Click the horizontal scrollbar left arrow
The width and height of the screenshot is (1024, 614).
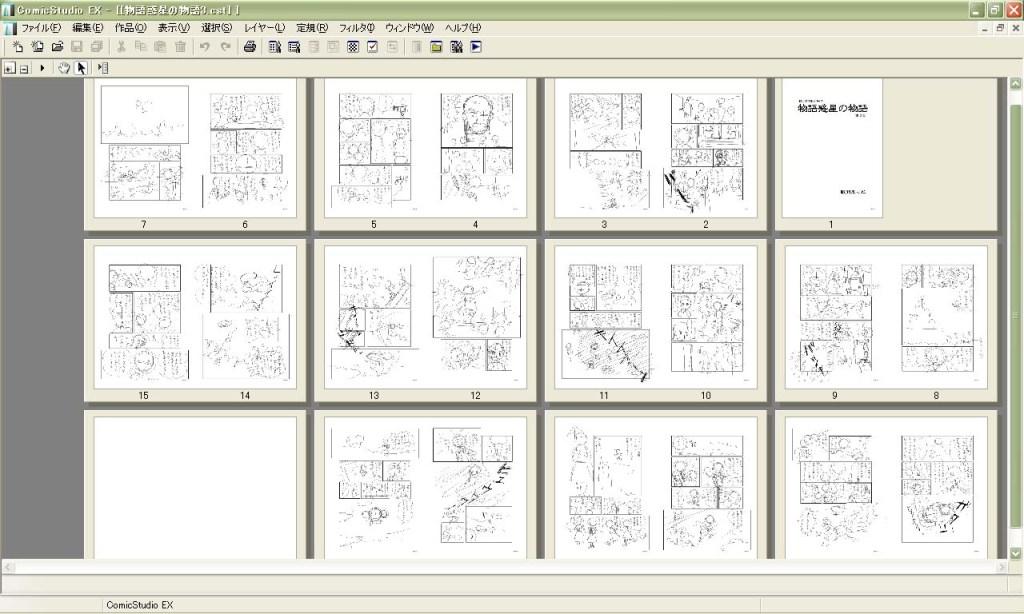[9, 567]
